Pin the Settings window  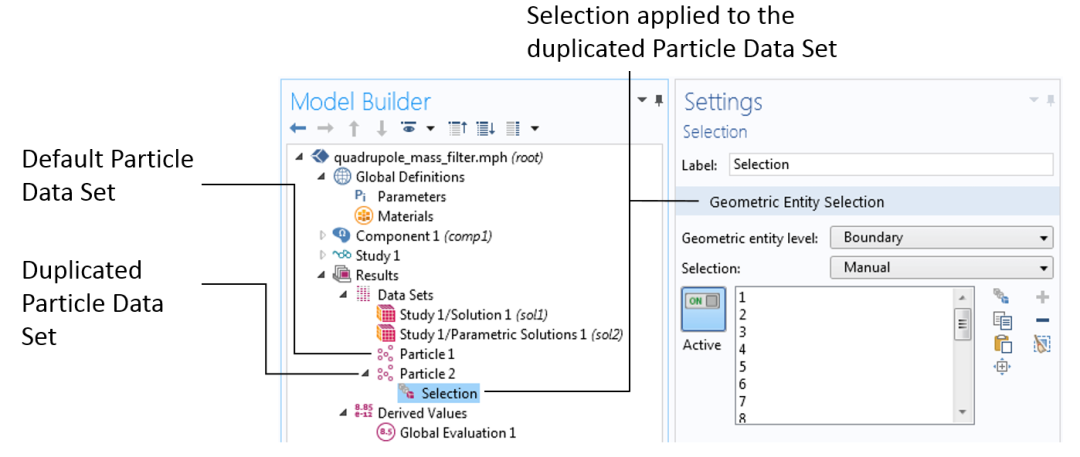[1050, 101]
